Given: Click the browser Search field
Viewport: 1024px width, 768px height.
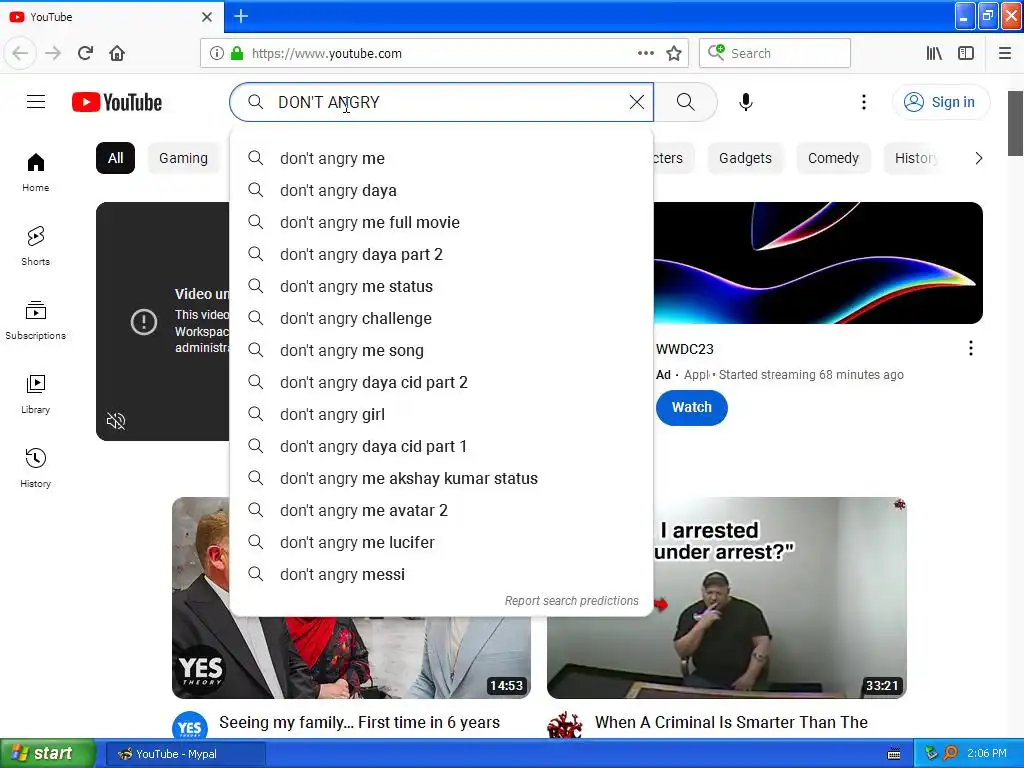Looking at the screenshot, I should [775, 53].
